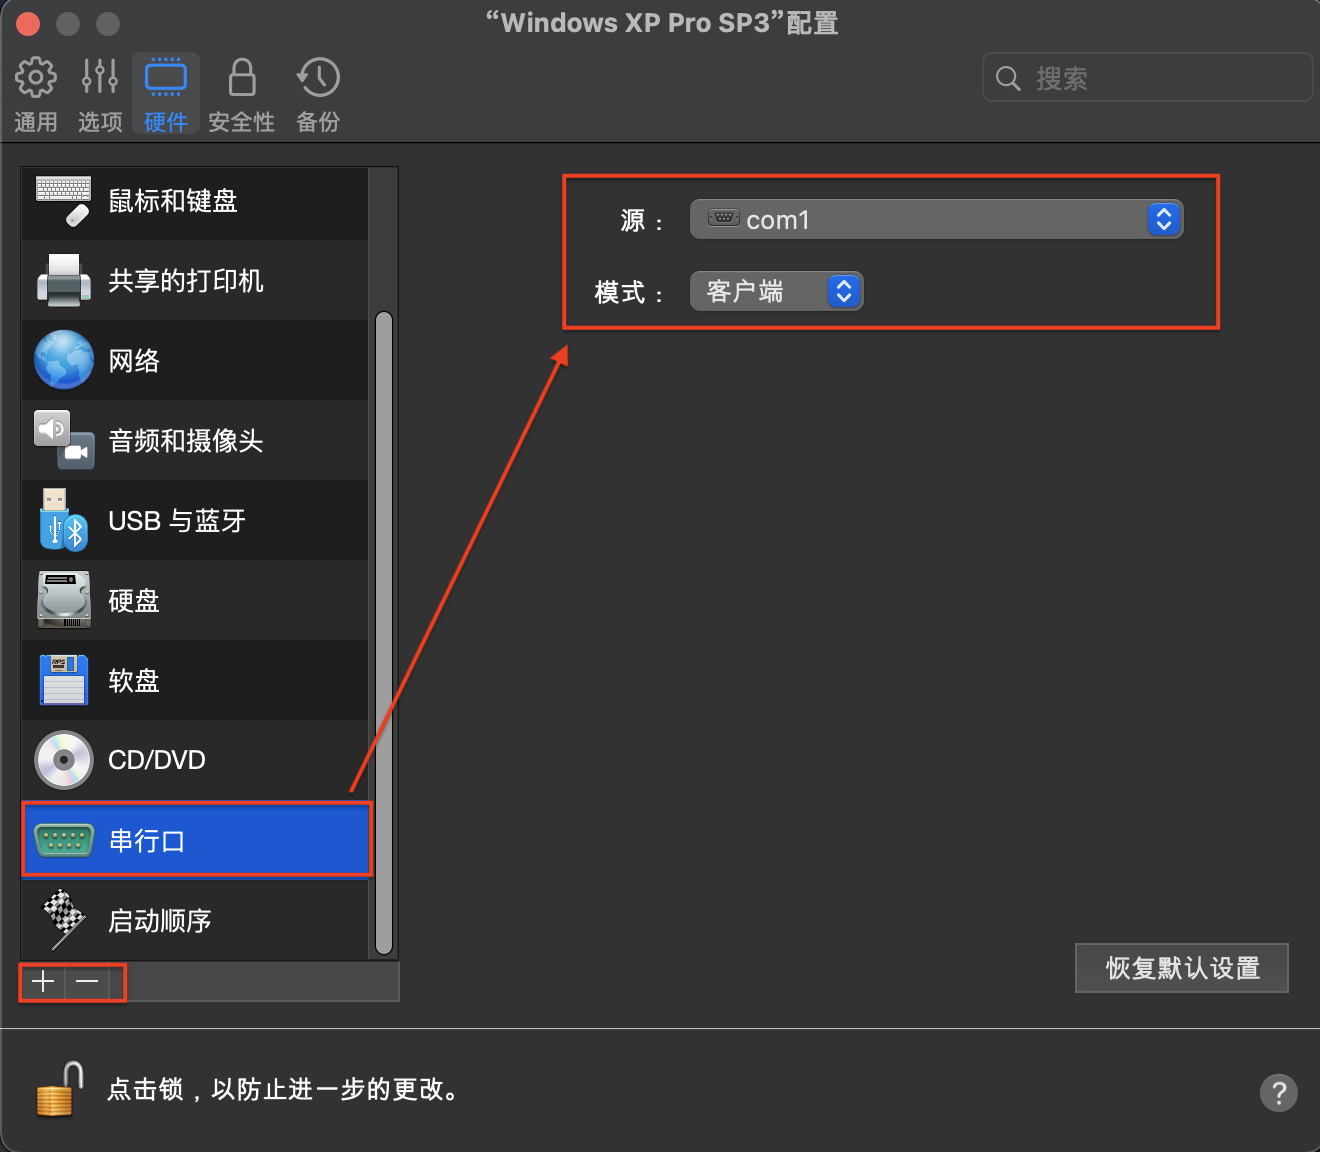Viewport: 1320px width, 1152px height.
Task: Open the 模式 mode dropdown showing 客户端
Action: pyautogui.click(x=776, y=292)
